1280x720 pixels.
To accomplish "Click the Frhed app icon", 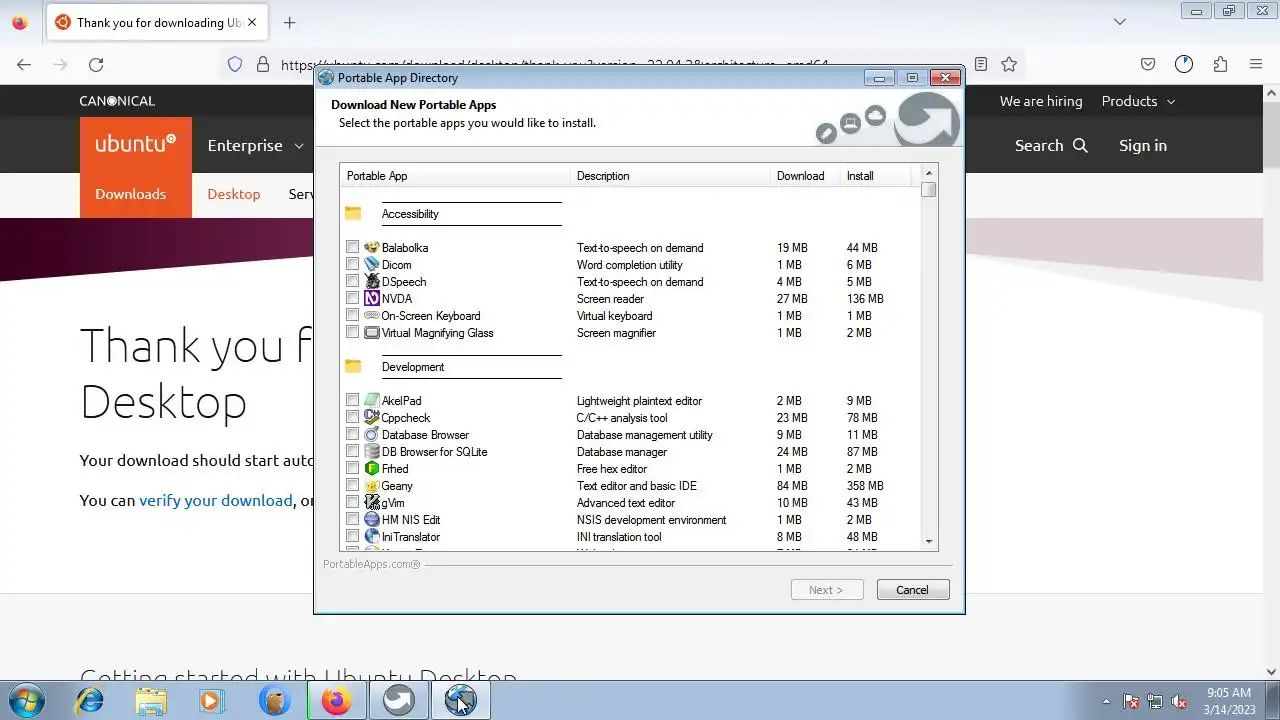I will pos(372,469).
